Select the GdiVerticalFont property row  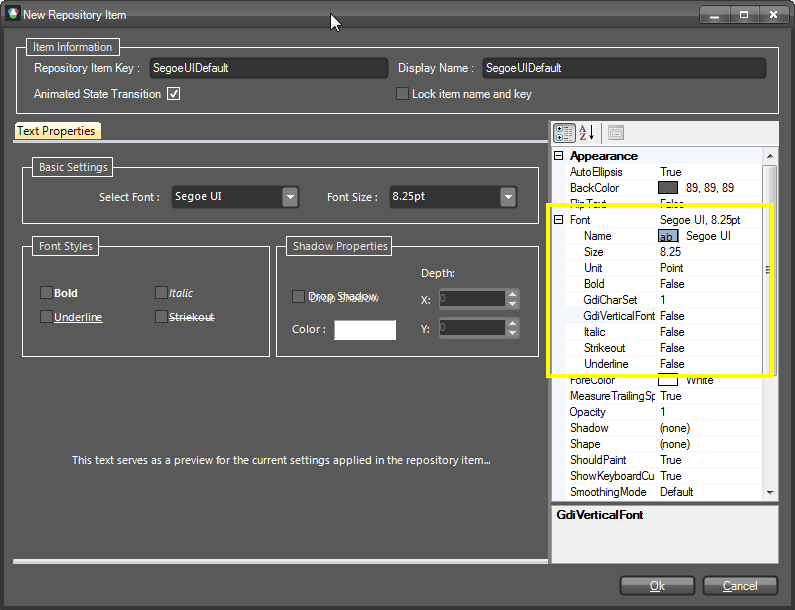click(x=663, y=316)
